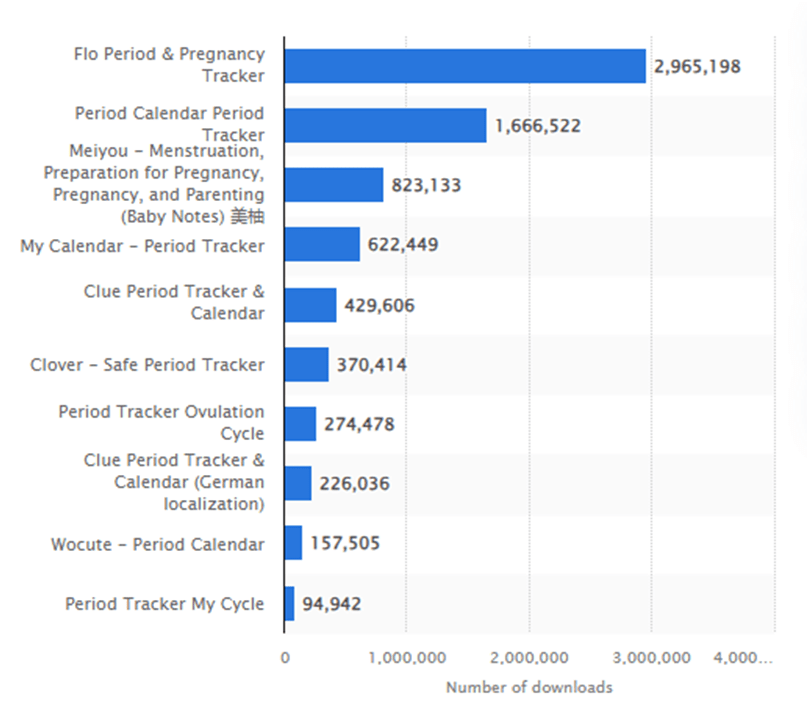This screenshot has width=809, height=715.
Task: Click the "Clover – Safe Period Tracker" label text
Action: point(147,365)
